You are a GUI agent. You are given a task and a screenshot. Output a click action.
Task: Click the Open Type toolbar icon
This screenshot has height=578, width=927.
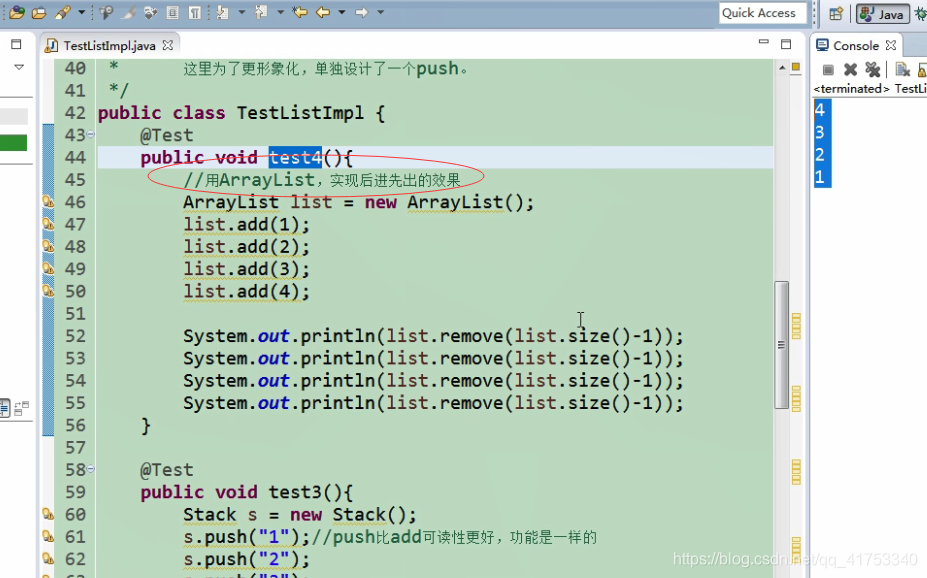[17, 12]
